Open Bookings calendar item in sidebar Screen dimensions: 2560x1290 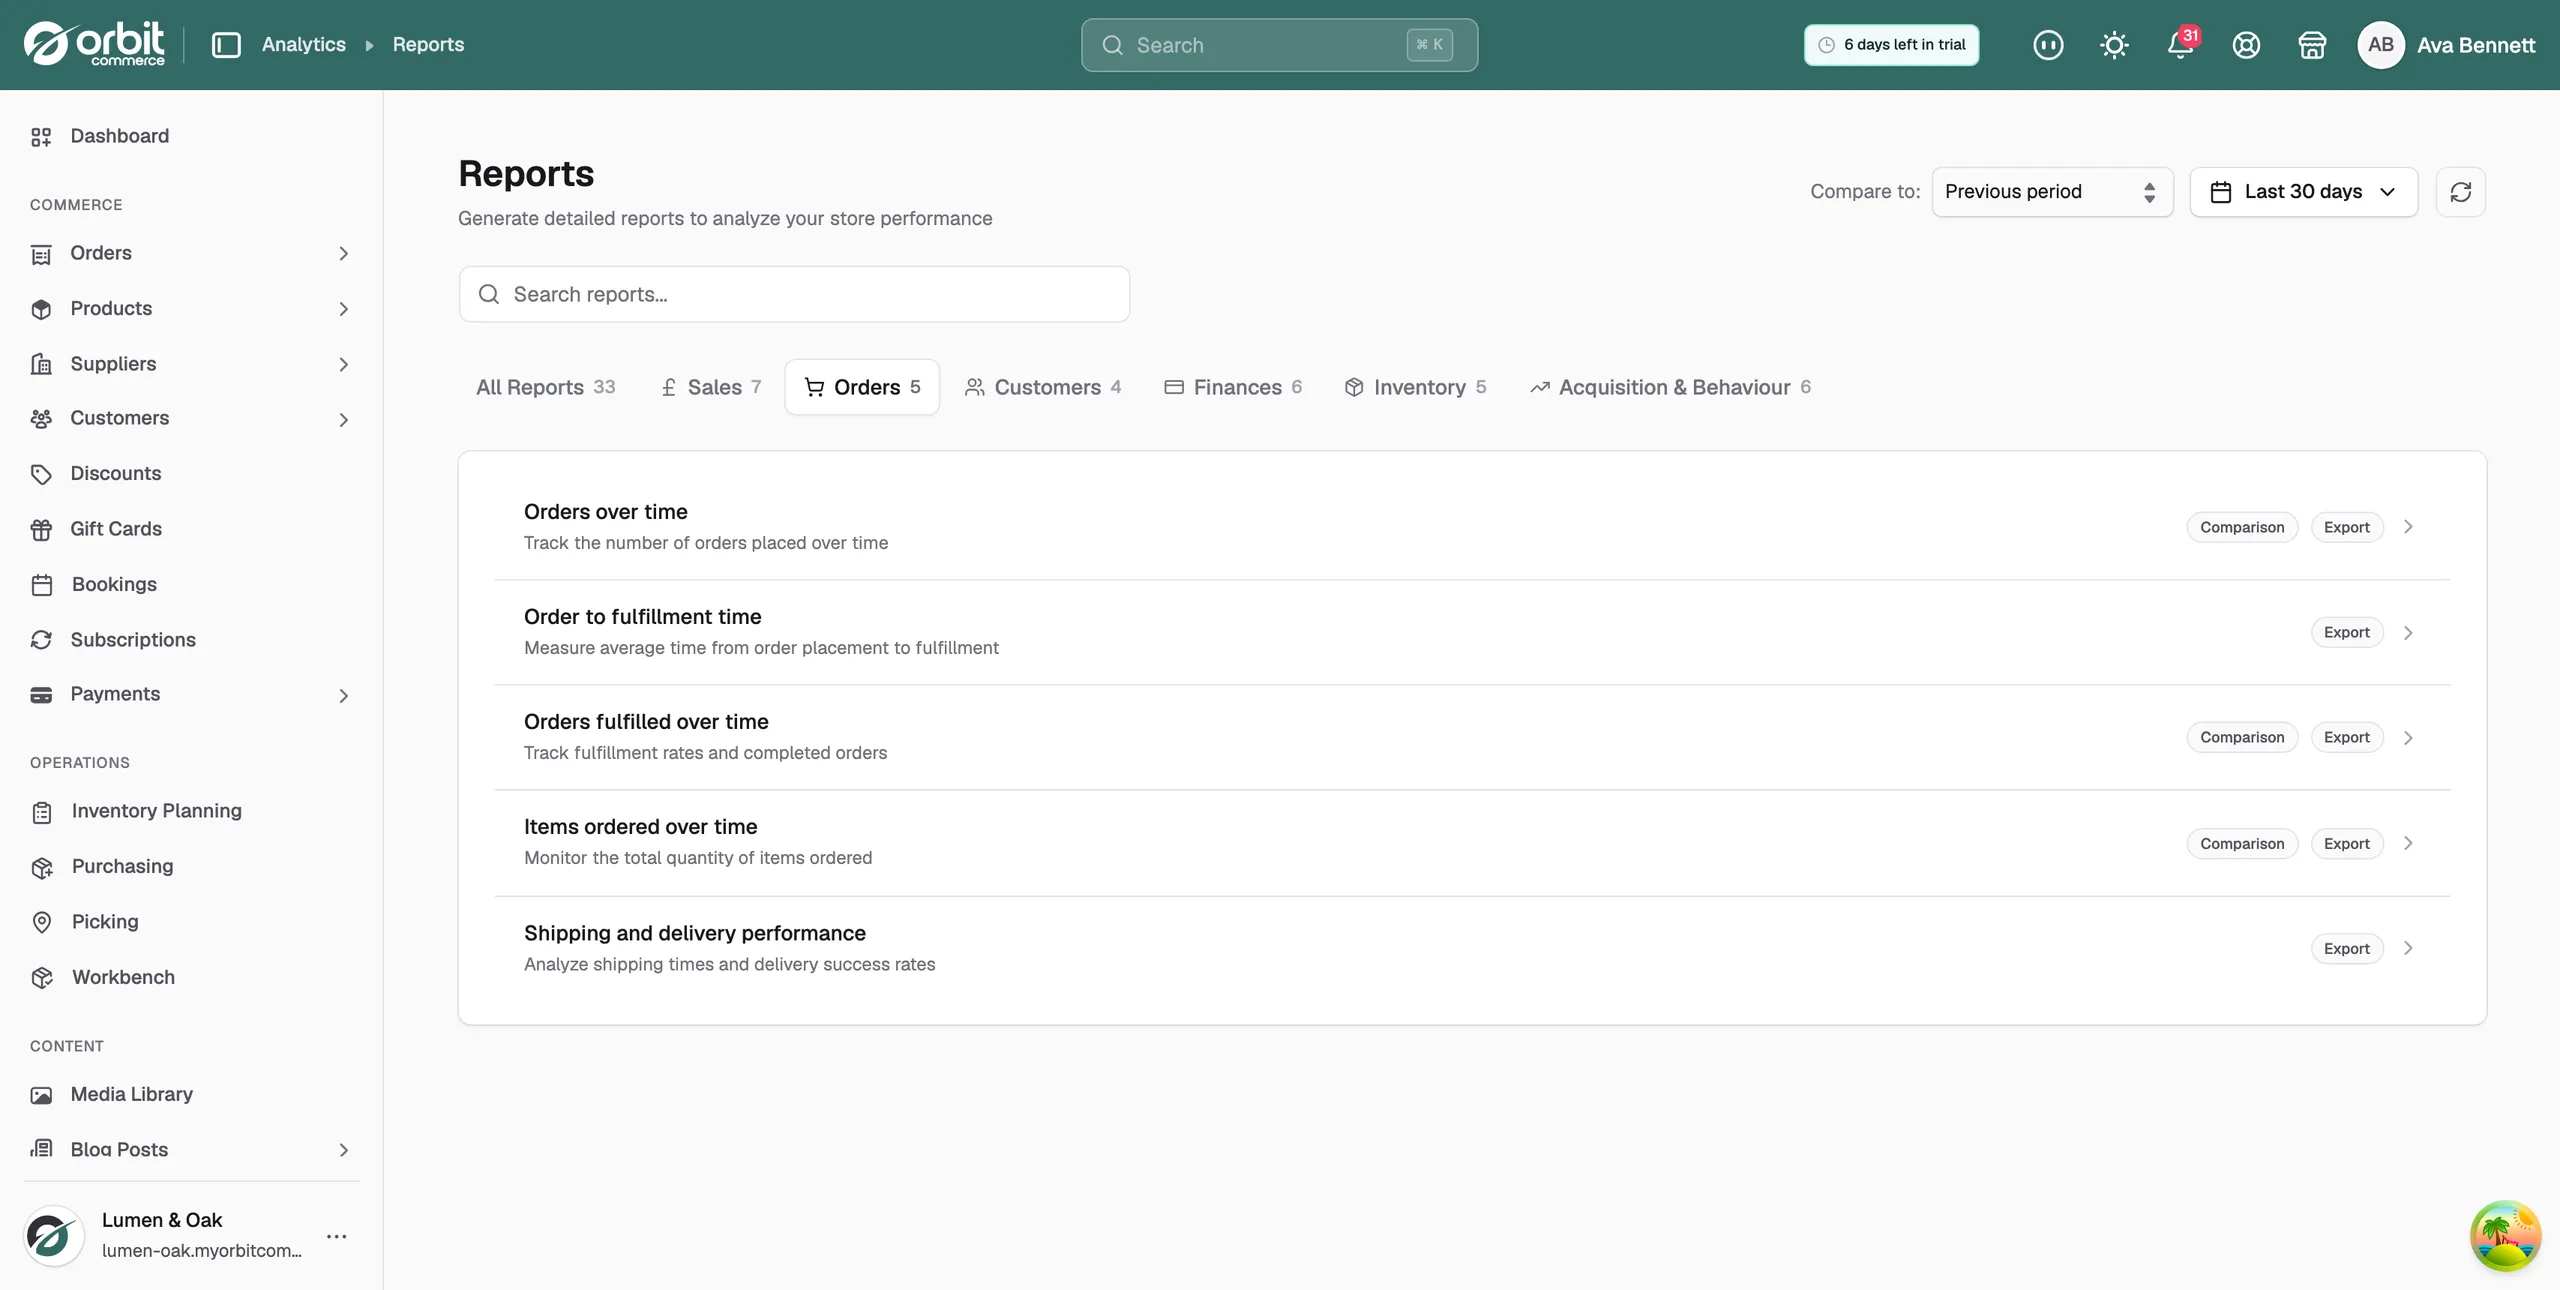[x=114, y=585]
